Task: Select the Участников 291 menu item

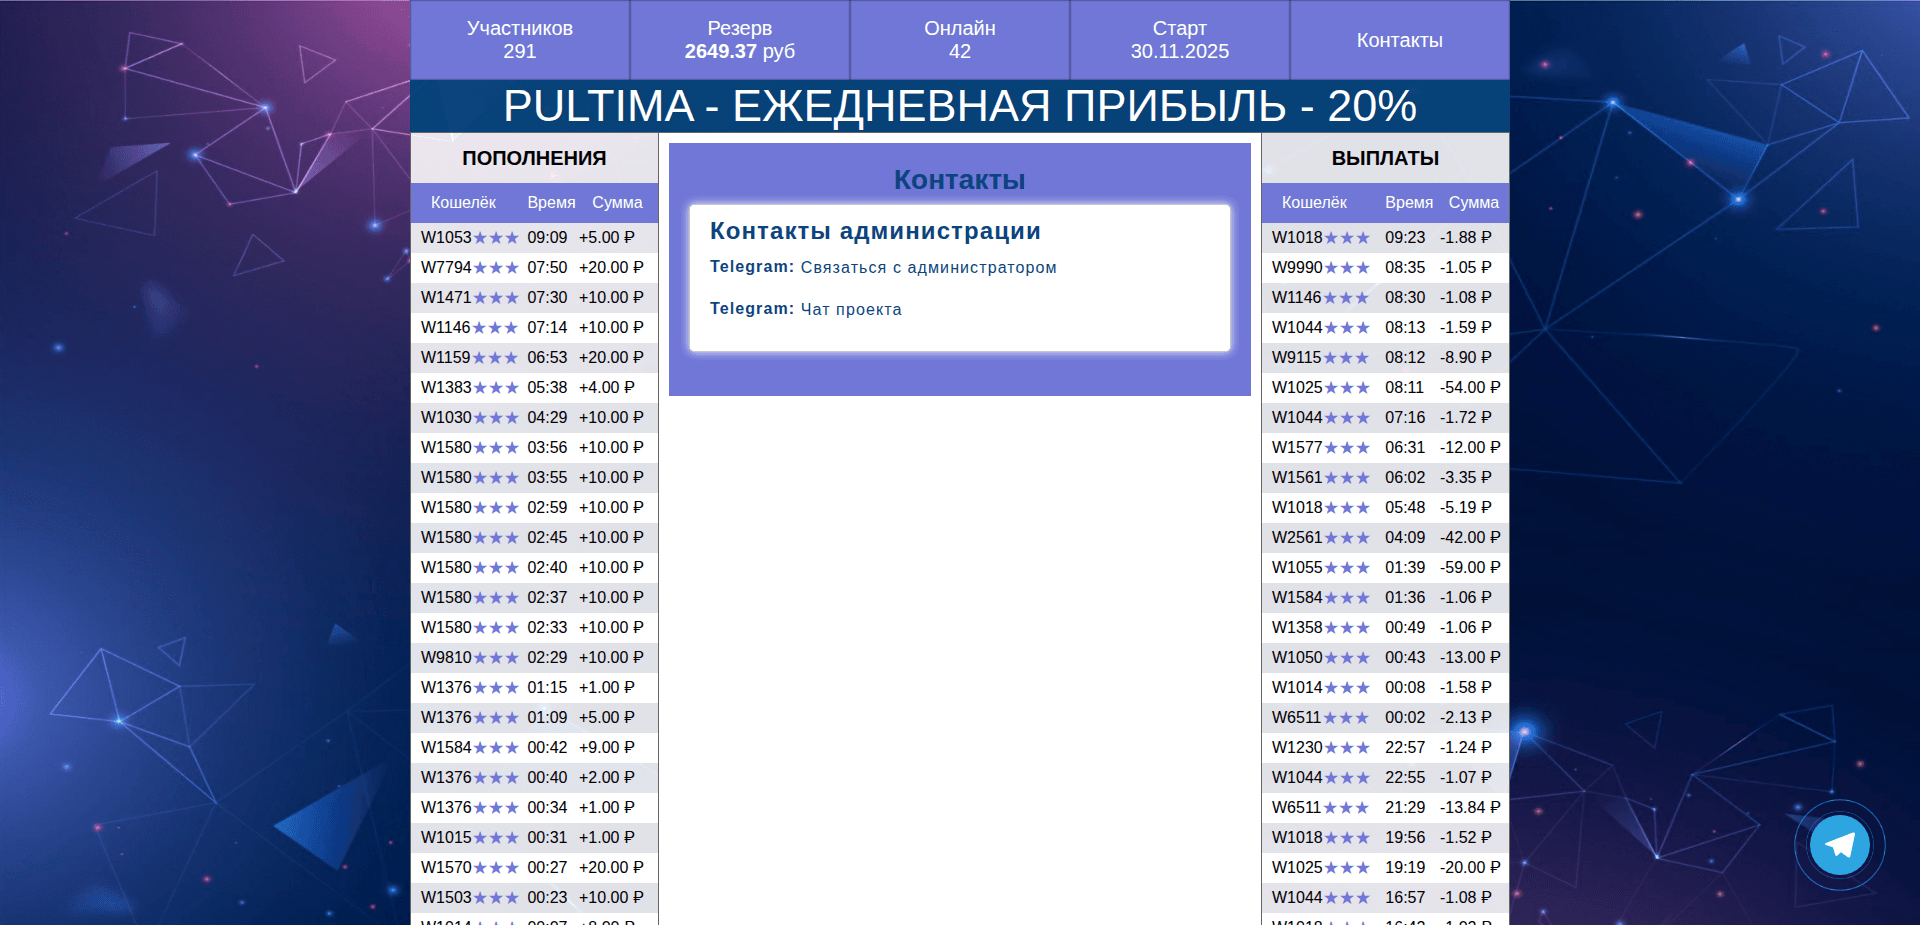Action: pyautogui.click(x=519, y=40)
